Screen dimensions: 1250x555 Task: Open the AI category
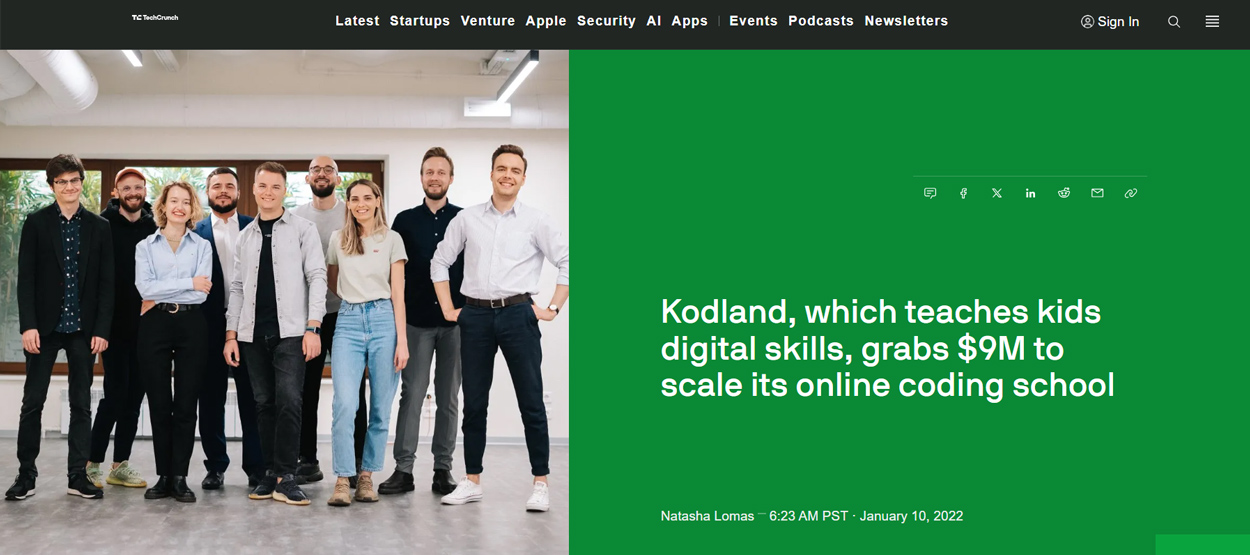coord(654,21)
